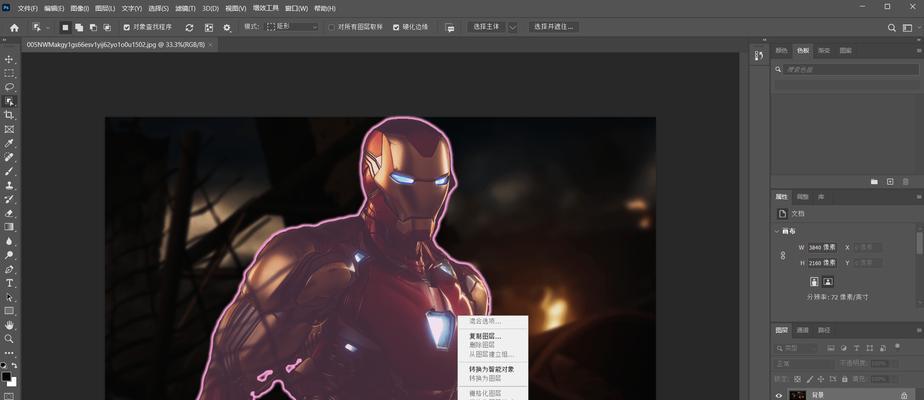Toggle the 硬化边缘 checkbox
The width and height of the screenshot is (924, 400).
click(396, 27)
